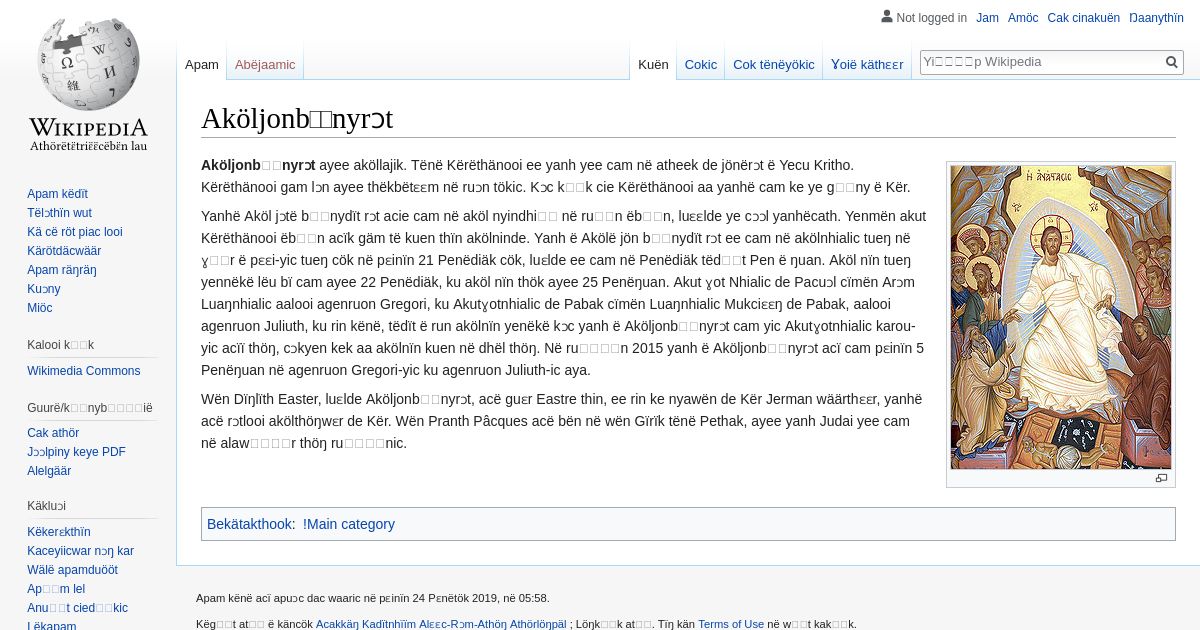Click the Wikipedia globe logo

point(88,82)
